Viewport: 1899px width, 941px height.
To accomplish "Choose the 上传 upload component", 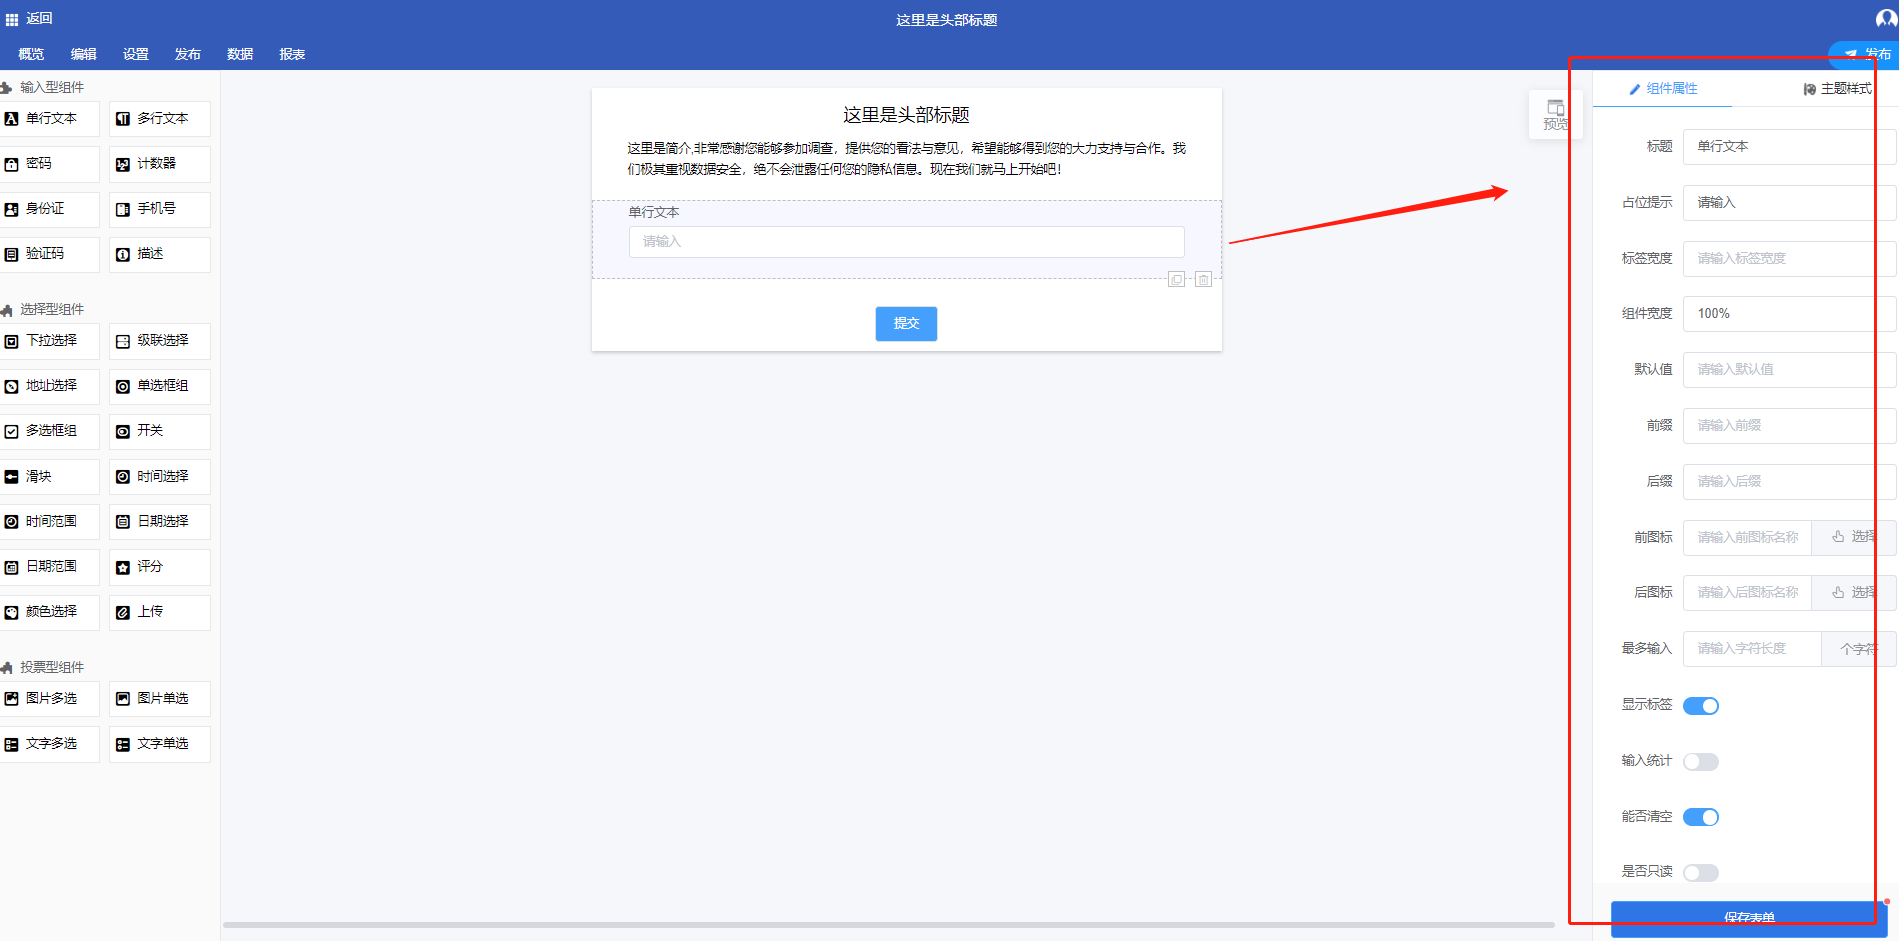I will point(160,612).
